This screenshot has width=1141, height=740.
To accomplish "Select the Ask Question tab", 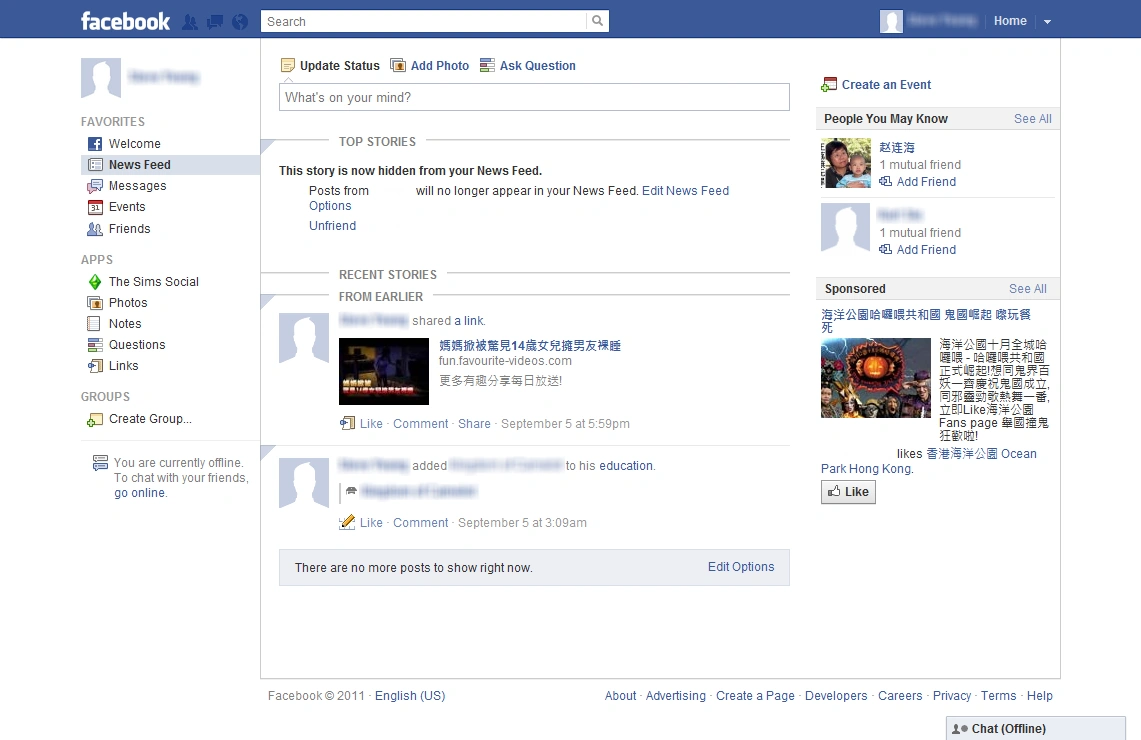I will (528, 65).
